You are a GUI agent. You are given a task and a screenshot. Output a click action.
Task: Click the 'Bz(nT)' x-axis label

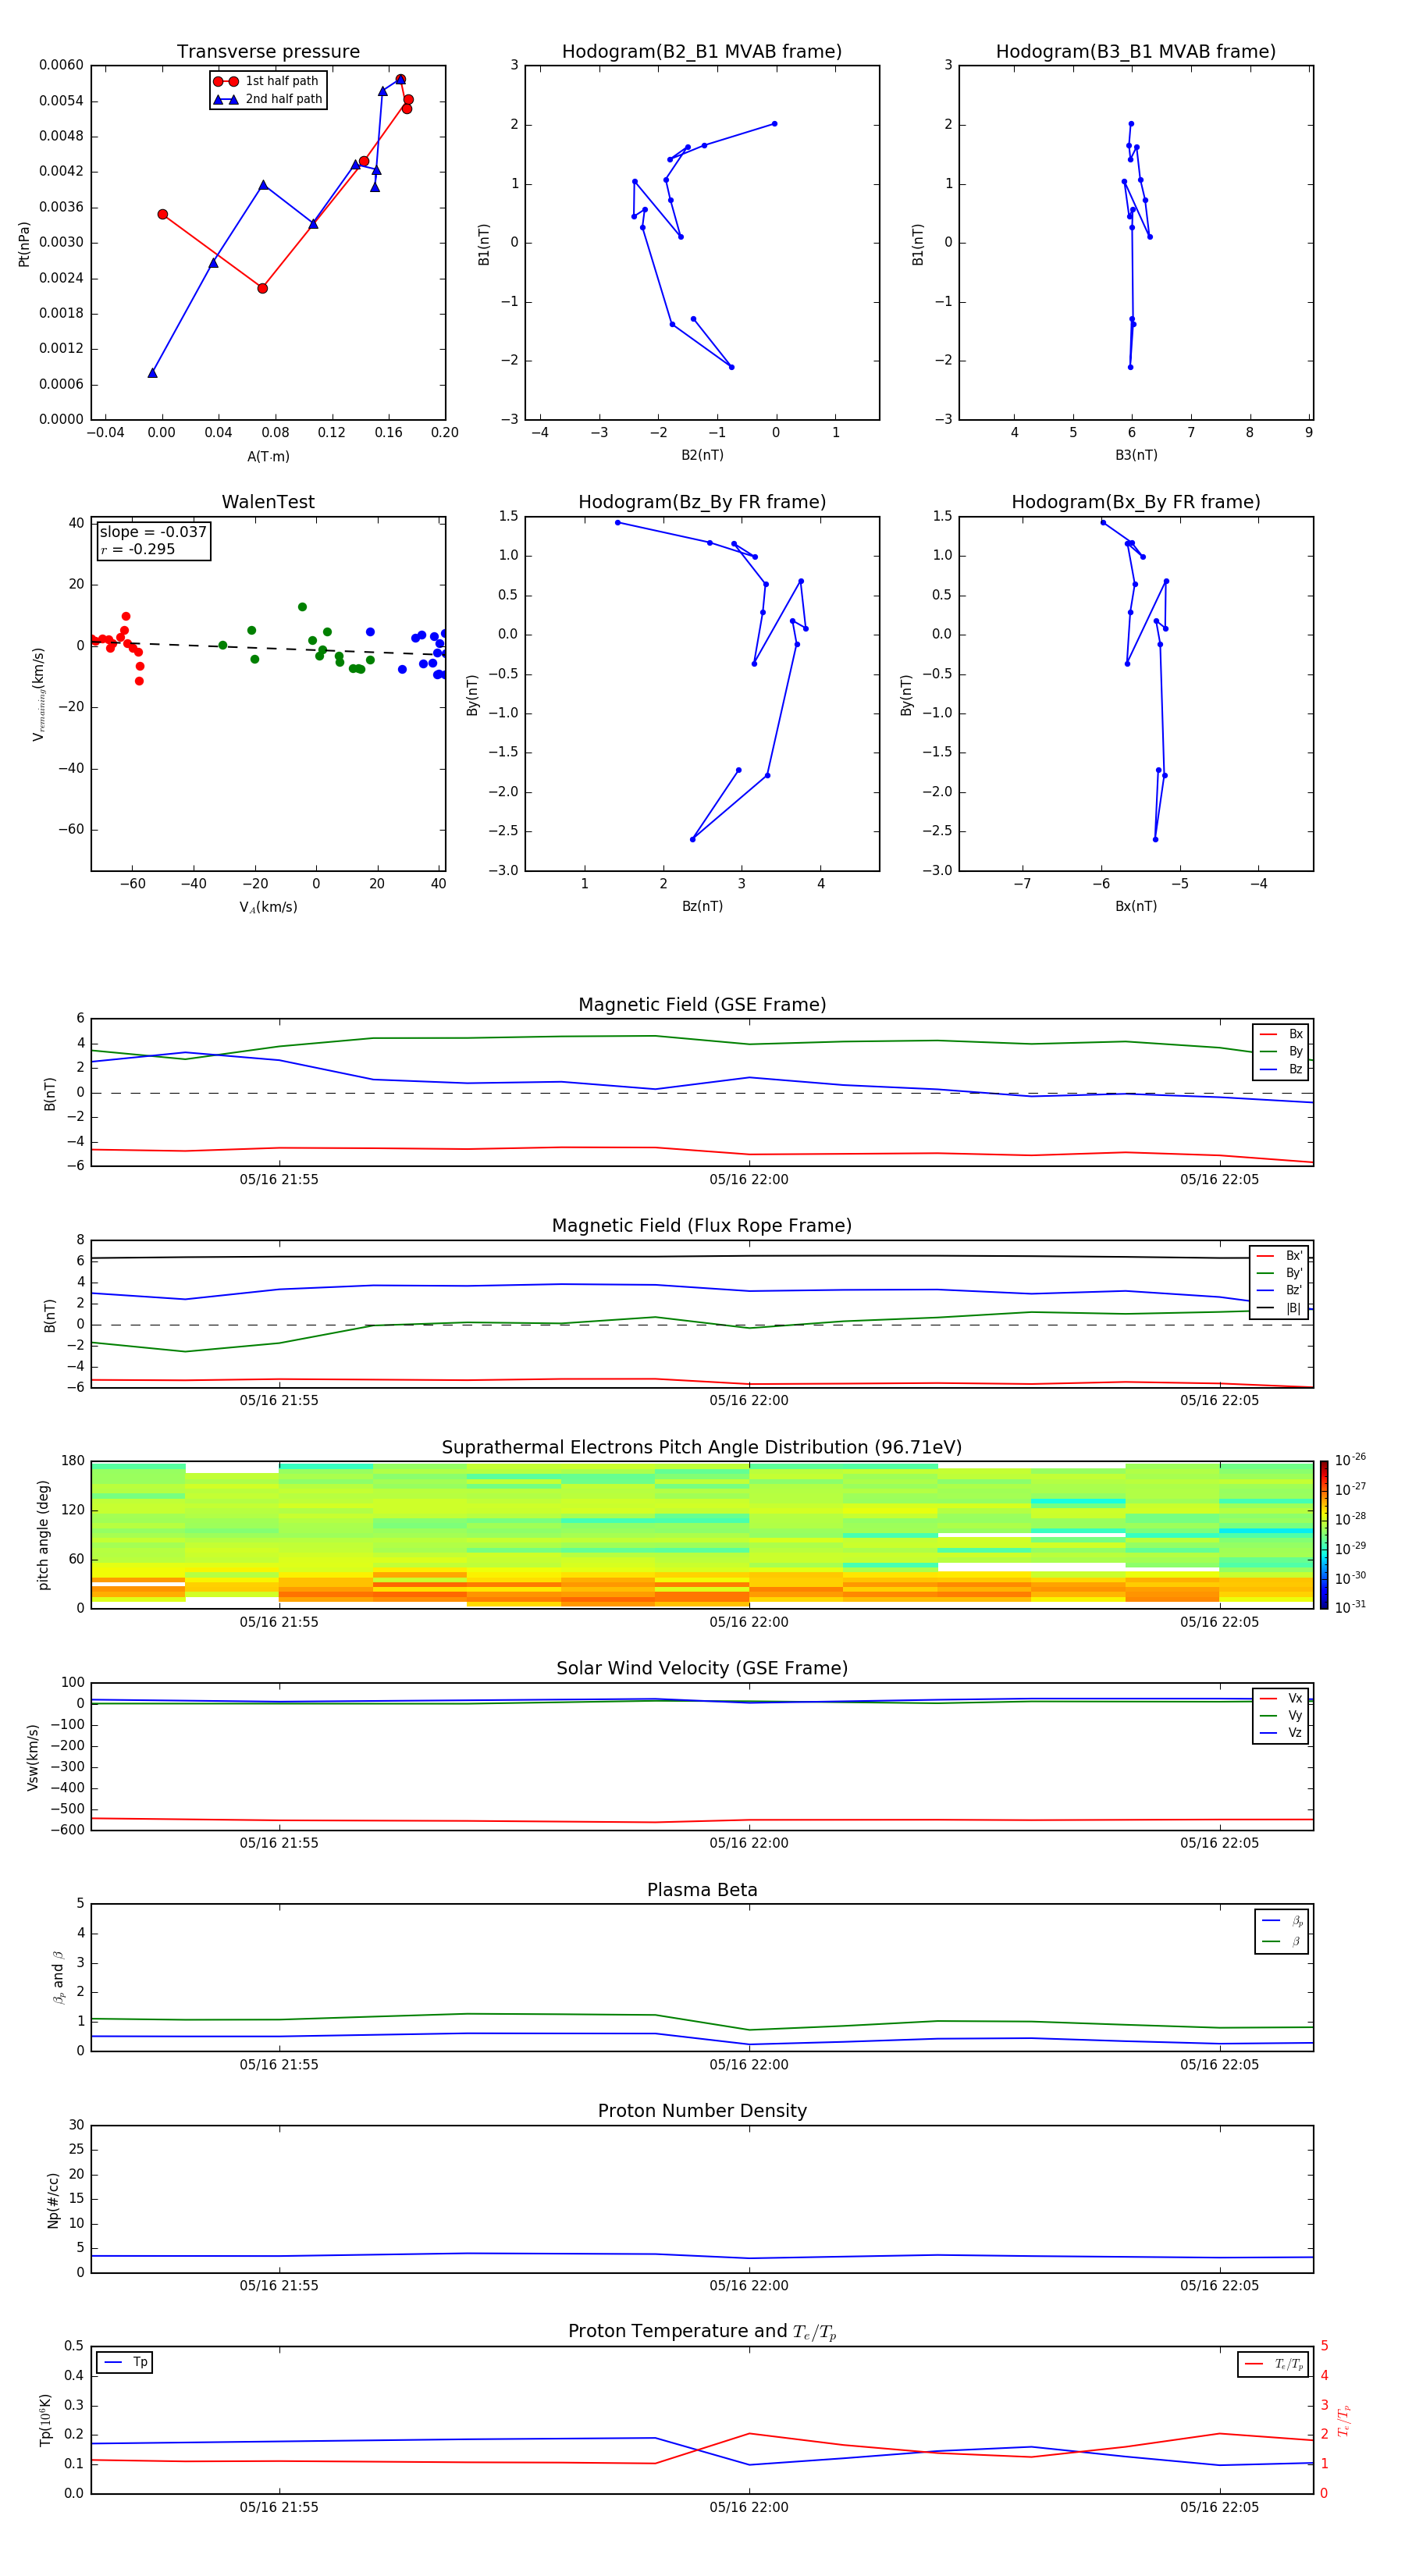(702, 906)
